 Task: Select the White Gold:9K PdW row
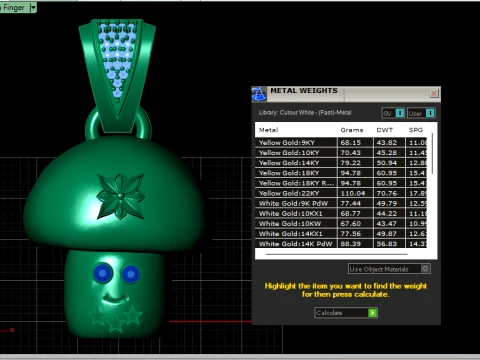pyautogui.click(x=341, y=203)
